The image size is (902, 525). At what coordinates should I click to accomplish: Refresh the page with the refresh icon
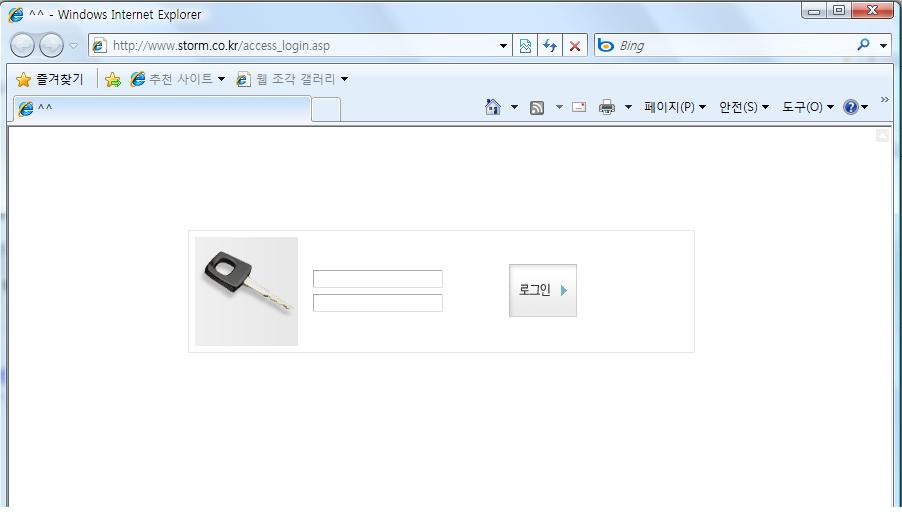(x=550, y=45)
